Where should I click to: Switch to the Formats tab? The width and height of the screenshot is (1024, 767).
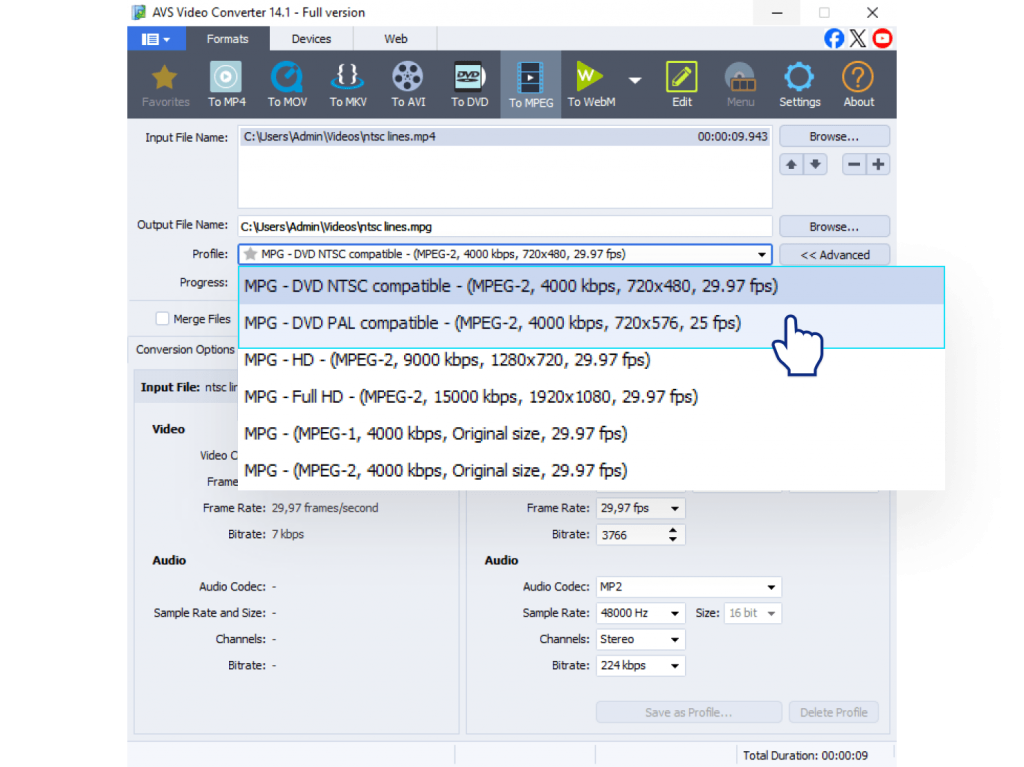227,39
